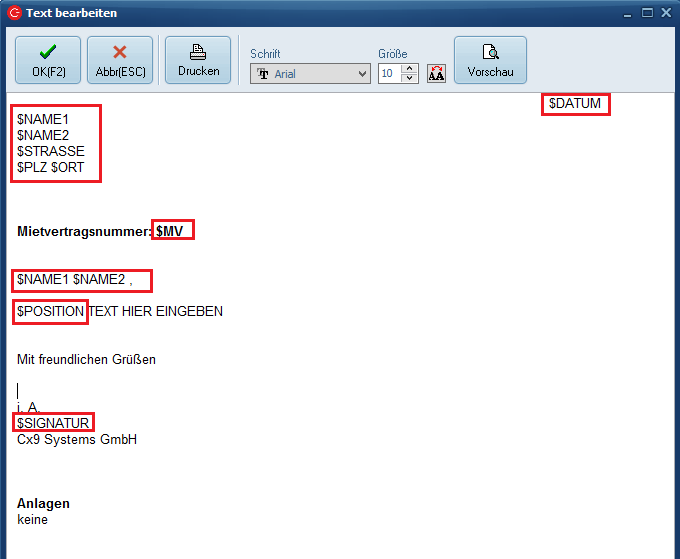
Task: Print the document with Drucken
Action: [198, 60]
